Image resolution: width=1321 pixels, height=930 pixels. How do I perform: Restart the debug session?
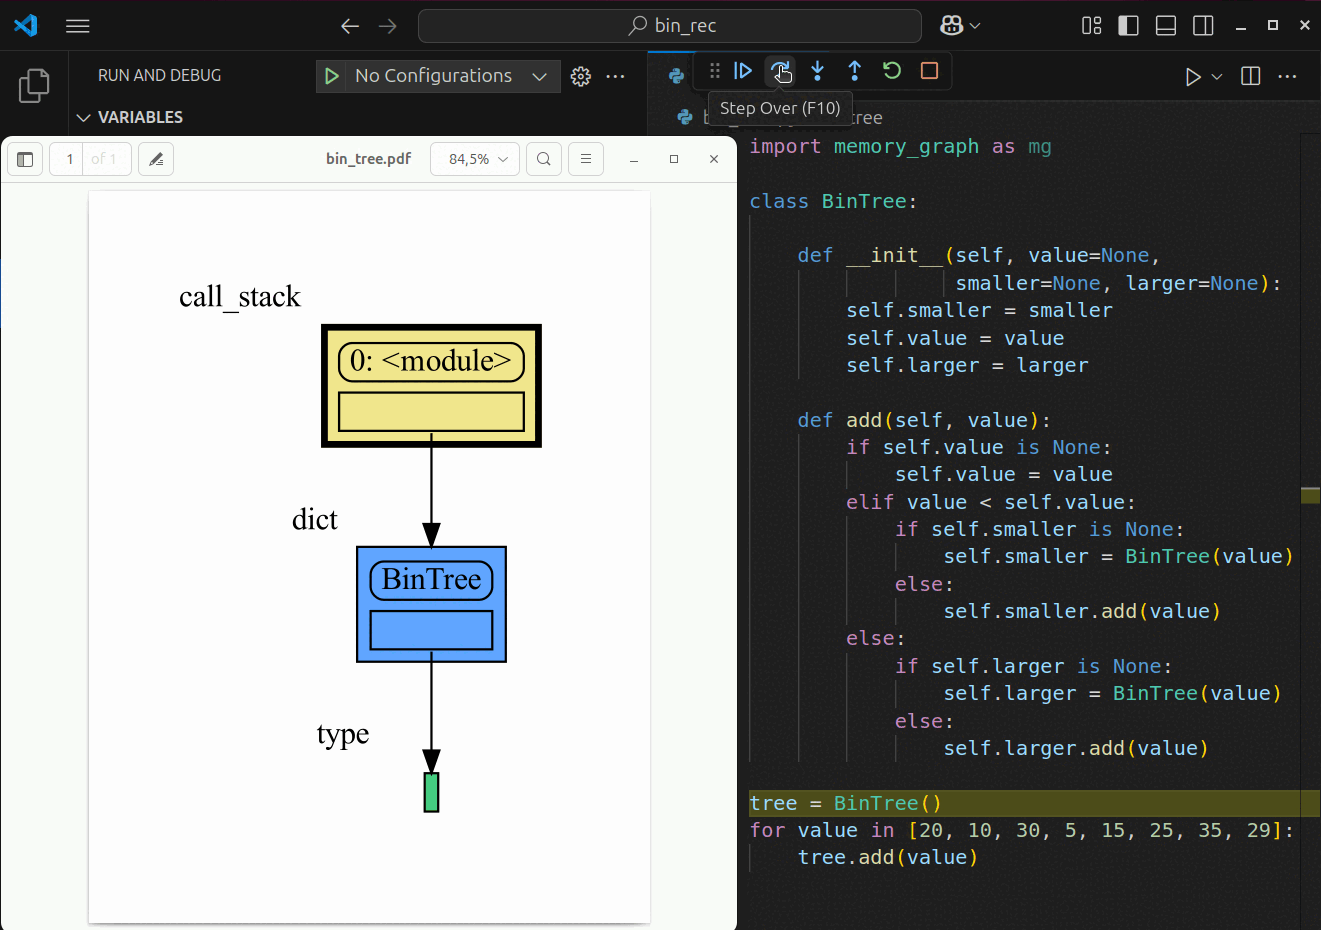coord(891,71)
